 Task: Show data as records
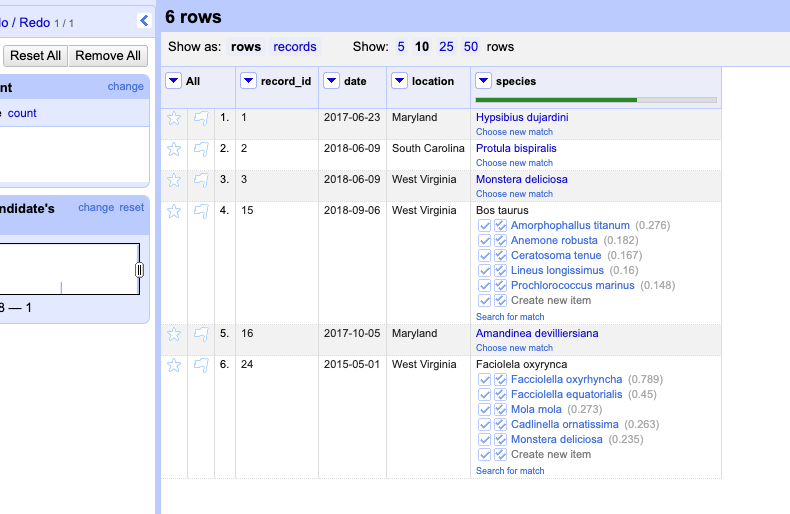(x=295, y=47)
